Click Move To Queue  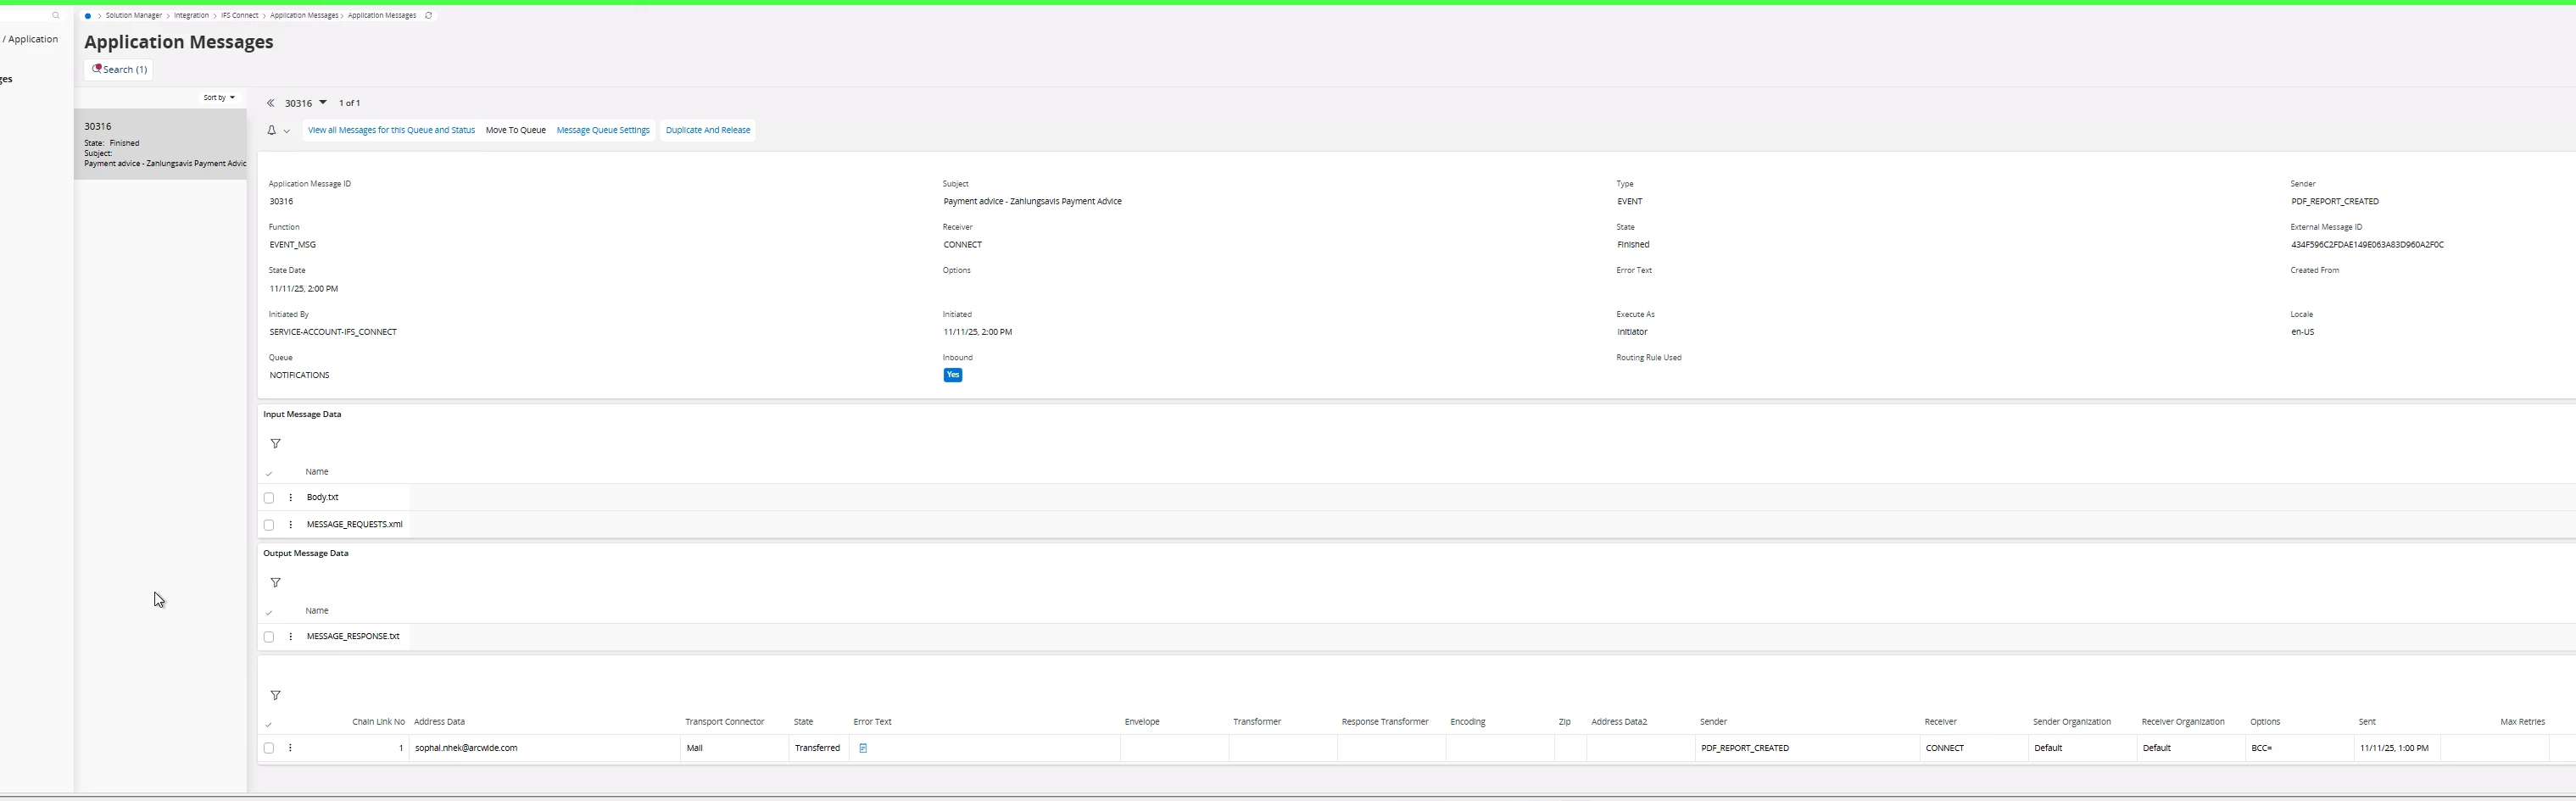(x=516, y=130)
